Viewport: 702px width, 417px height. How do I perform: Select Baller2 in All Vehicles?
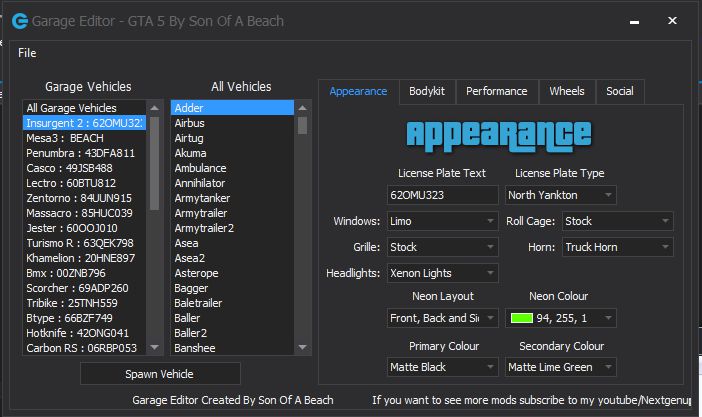pyautogui.click(x=232, y=333)
